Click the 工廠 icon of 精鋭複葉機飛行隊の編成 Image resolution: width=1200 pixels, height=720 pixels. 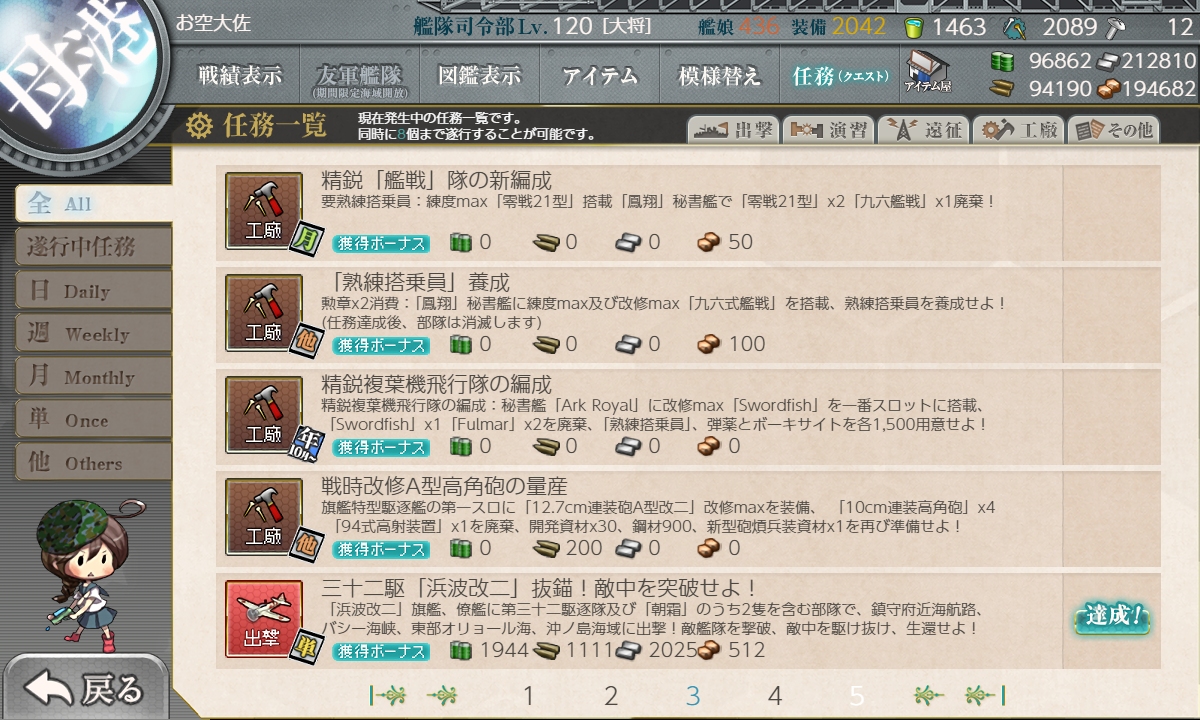click(264, 416)
